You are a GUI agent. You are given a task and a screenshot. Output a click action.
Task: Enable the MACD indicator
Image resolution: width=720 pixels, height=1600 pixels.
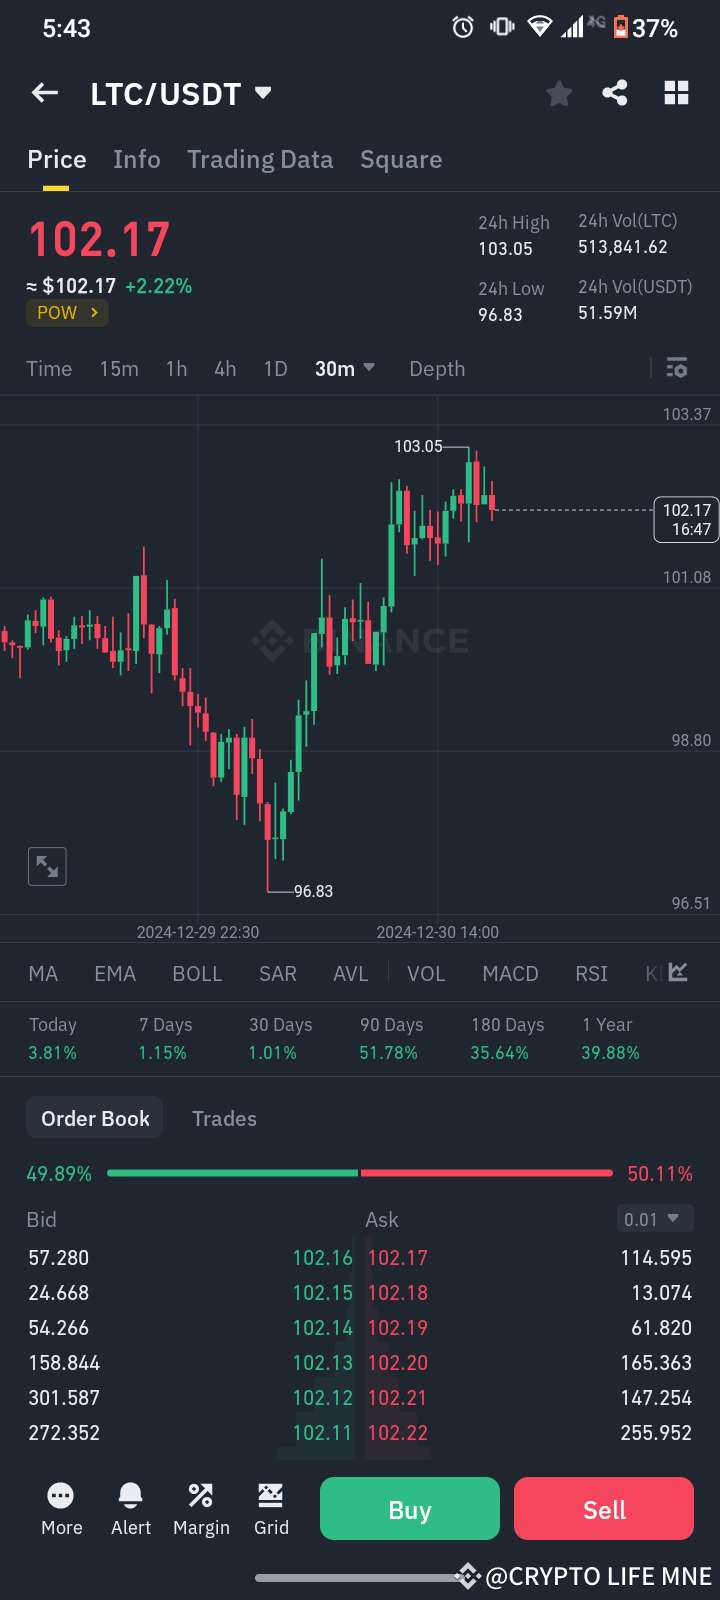coord(510,973)
